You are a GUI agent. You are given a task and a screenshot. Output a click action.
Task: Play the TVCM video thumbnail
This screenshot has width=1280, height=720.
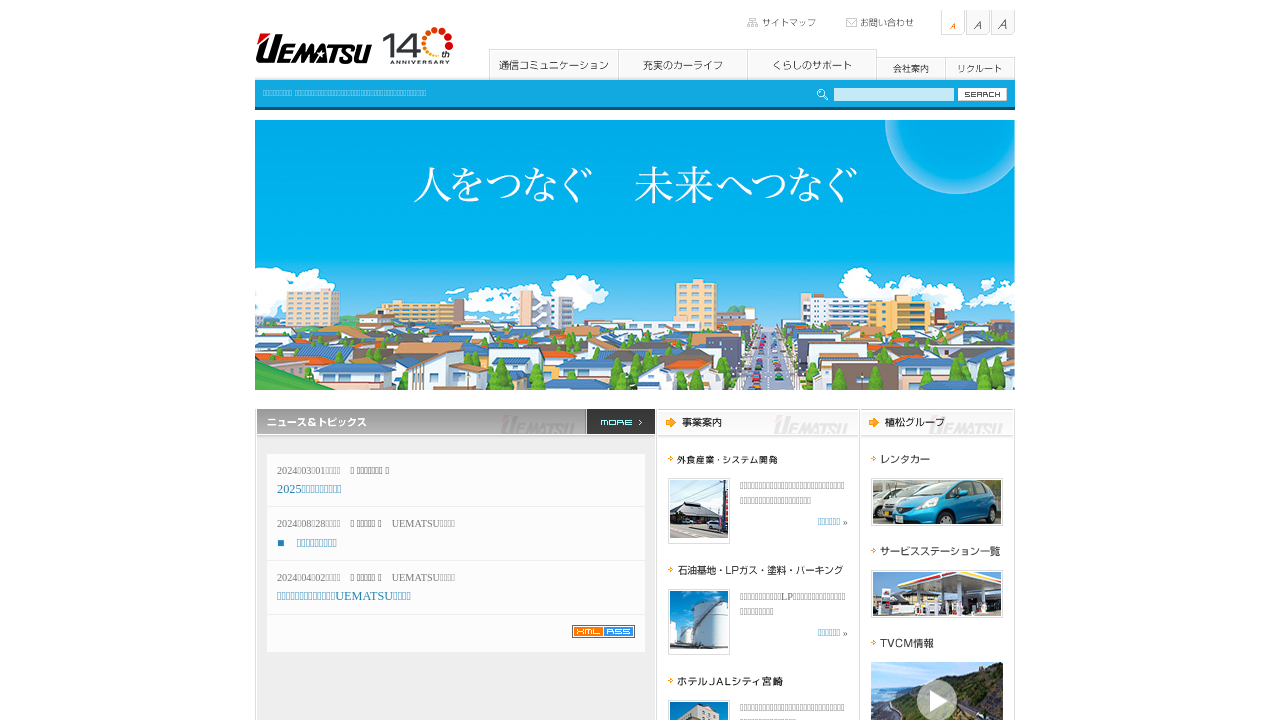[x=936, y=698]
